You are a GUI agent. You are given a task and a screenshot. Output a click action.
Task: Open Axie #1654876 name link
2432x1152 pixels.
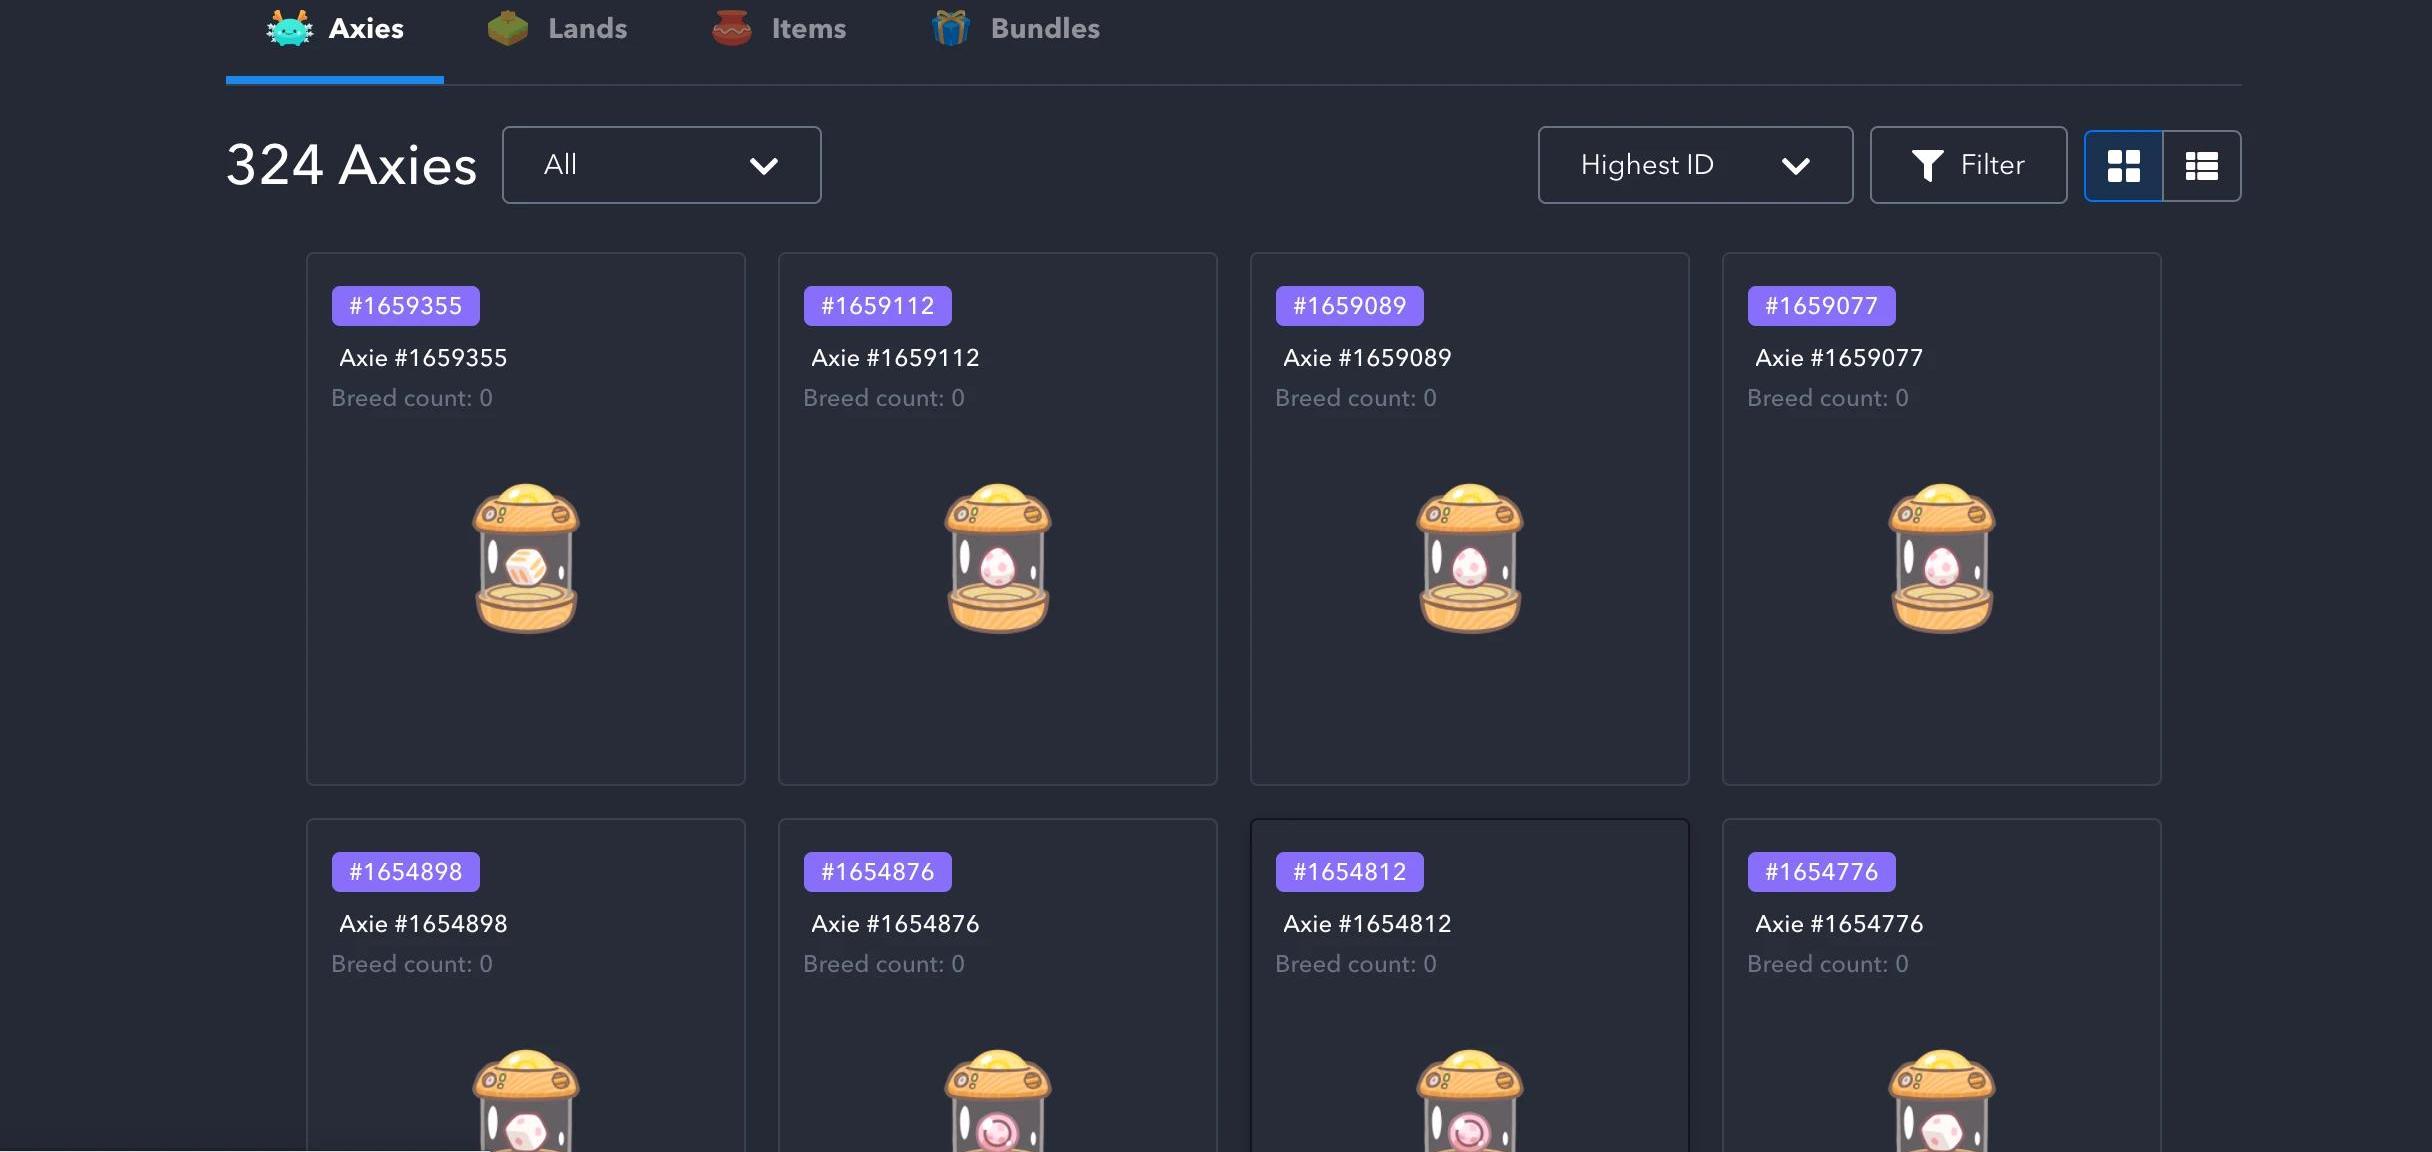pos(895,924)
